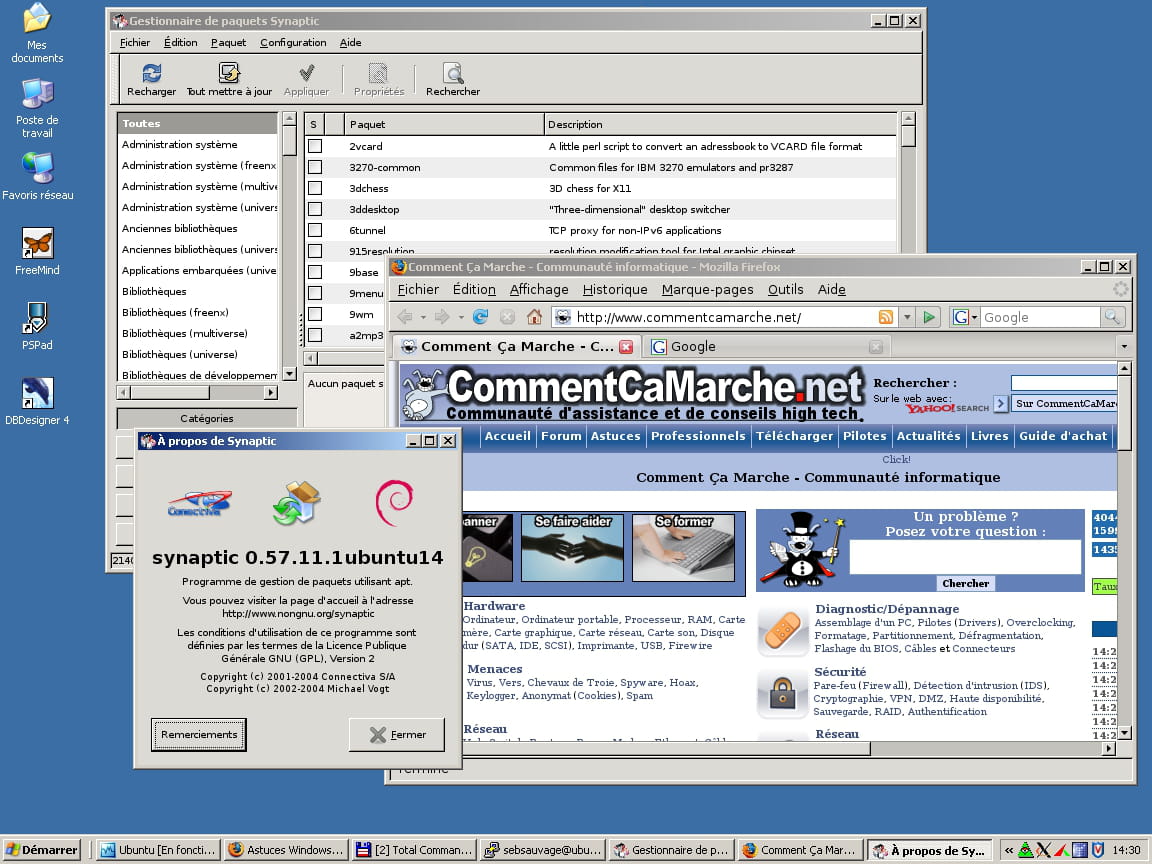1152x864 pixels.
Task: Click the Fermer button in about dialog
Action: click(397, 735)
